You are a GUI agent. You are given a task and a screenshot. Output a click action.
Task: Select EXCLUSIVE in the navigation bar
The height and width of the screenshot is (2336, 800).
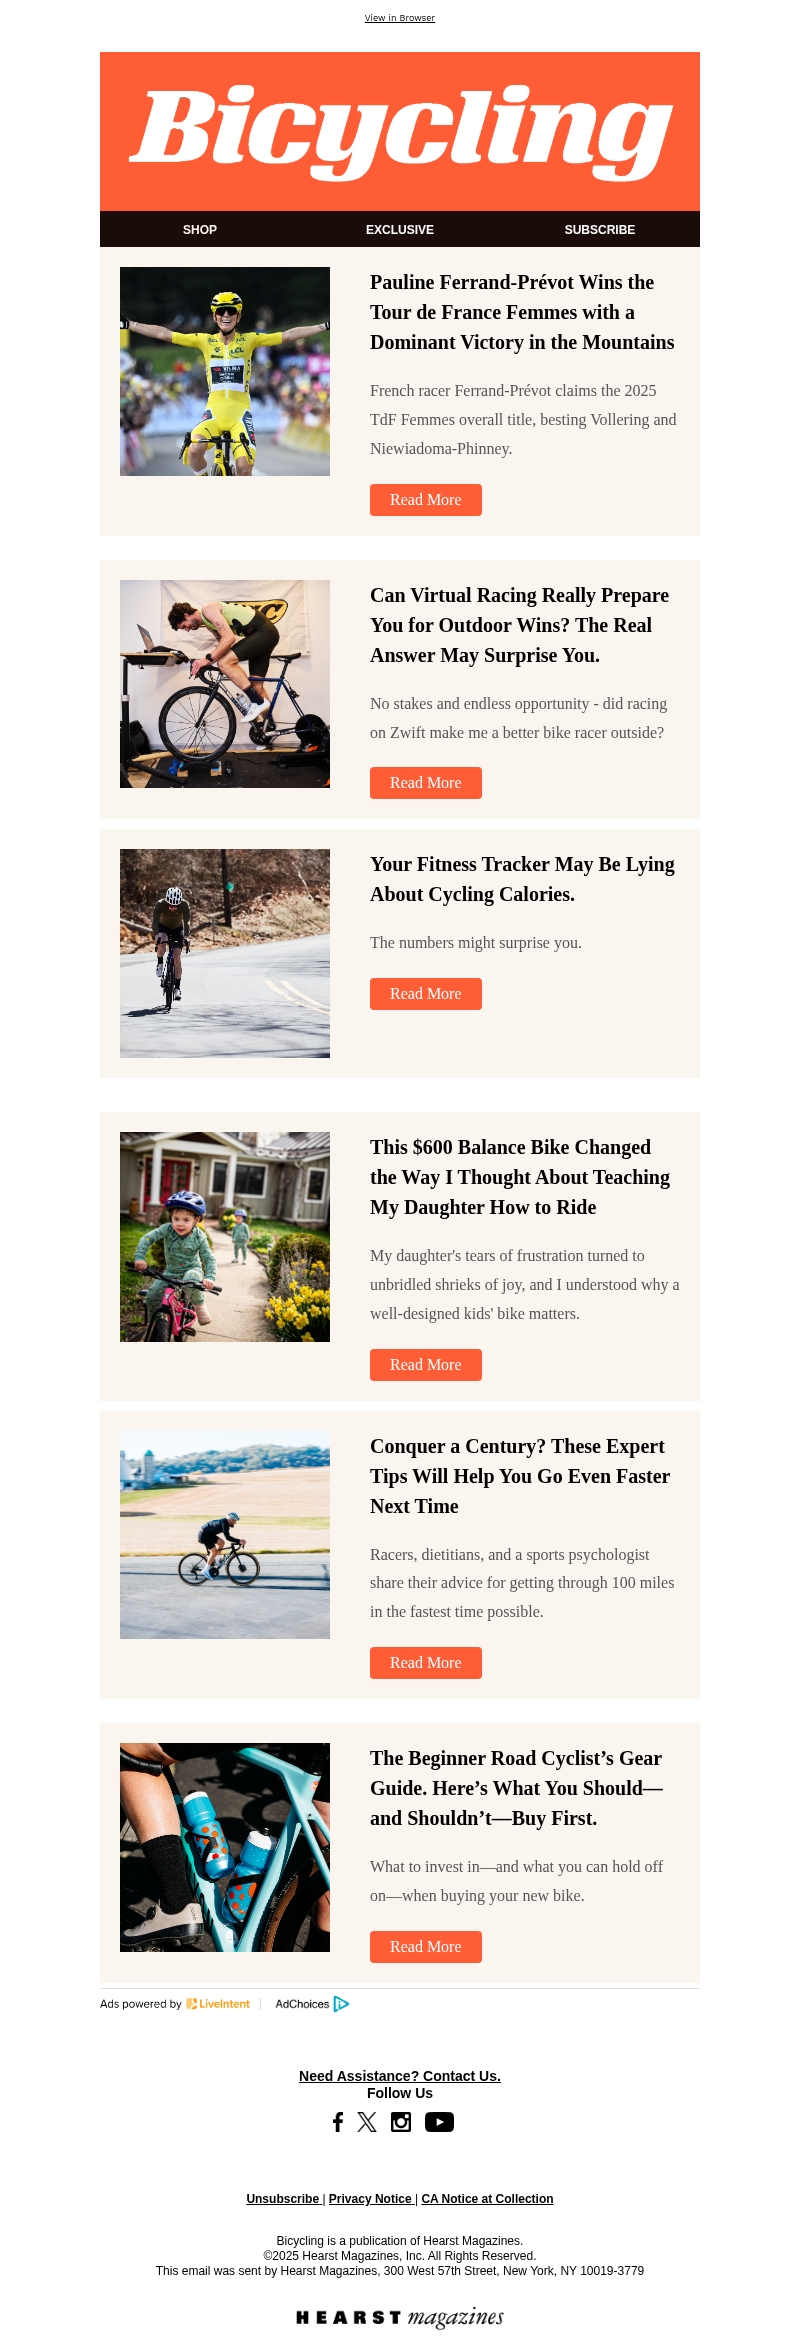click(400, 229)
